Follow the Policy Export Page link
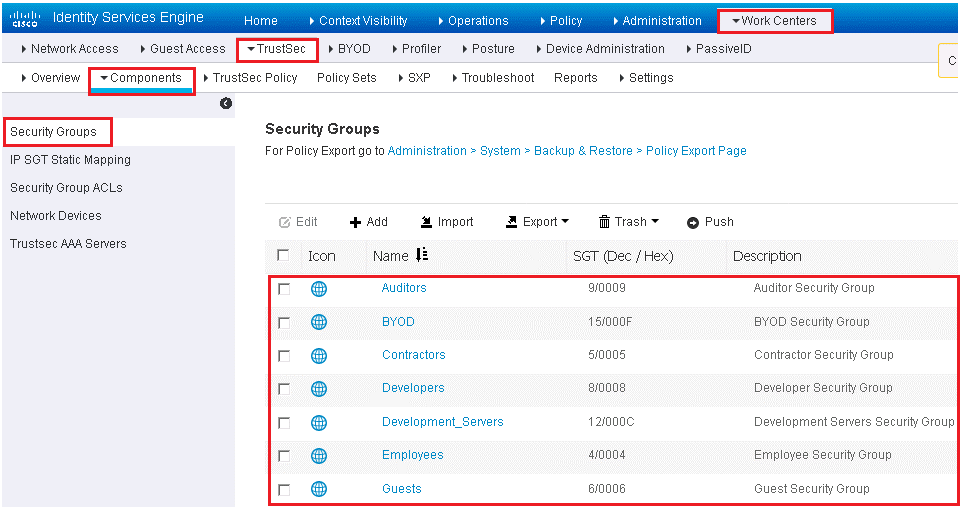The width and height of the screenshot is (964, 516). tap(696, 151)
